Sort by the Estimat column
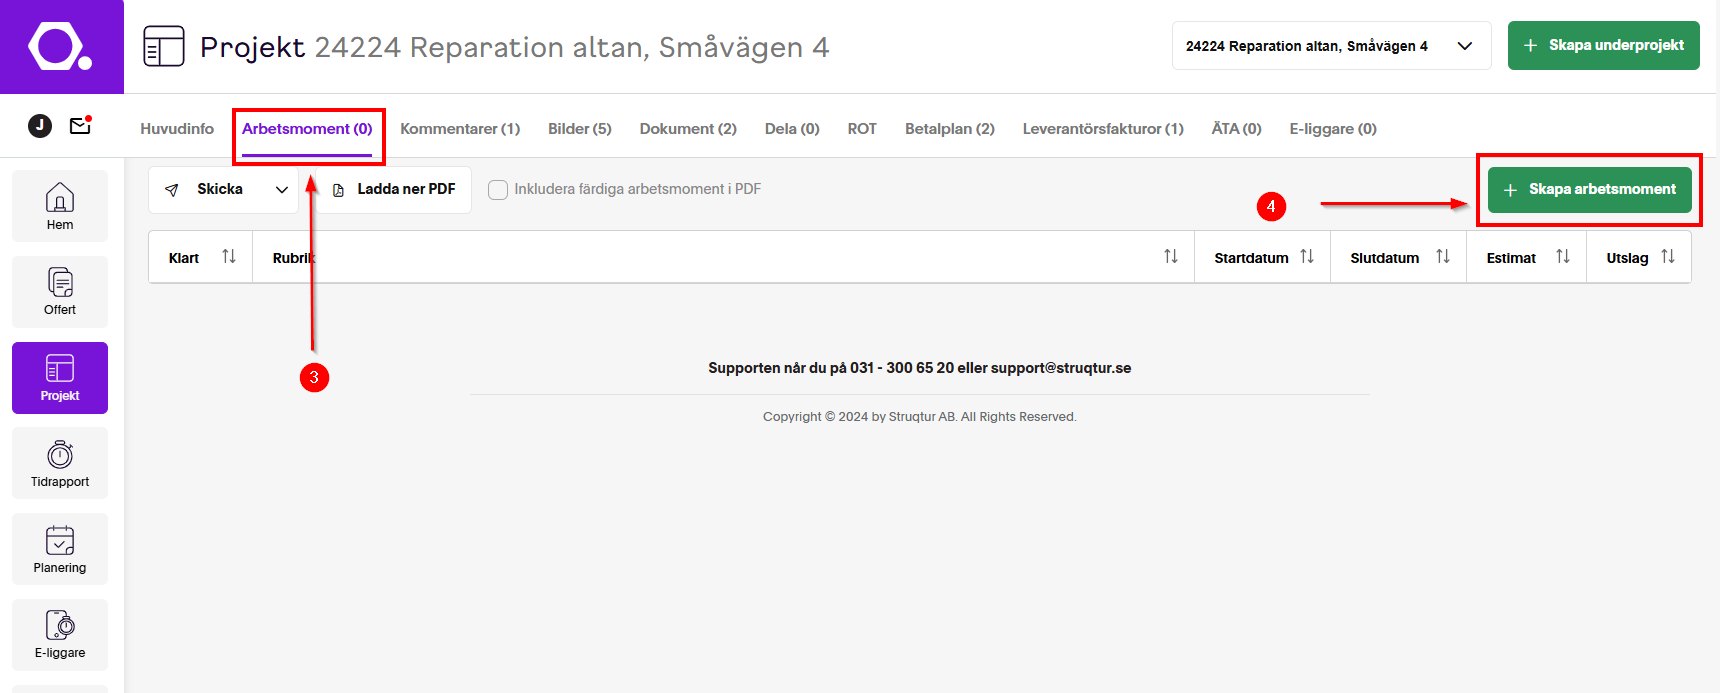The image size is (1720, 693). click(1562, 257)
